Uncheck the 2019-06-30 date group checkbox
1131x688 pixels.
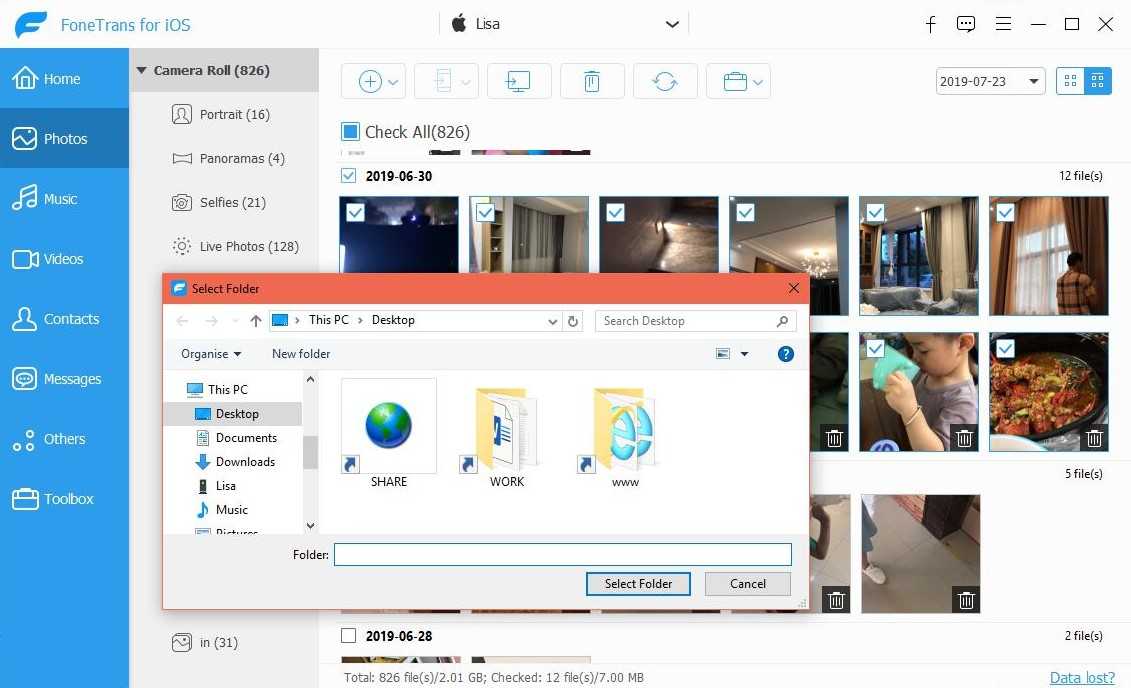(348, 176)
